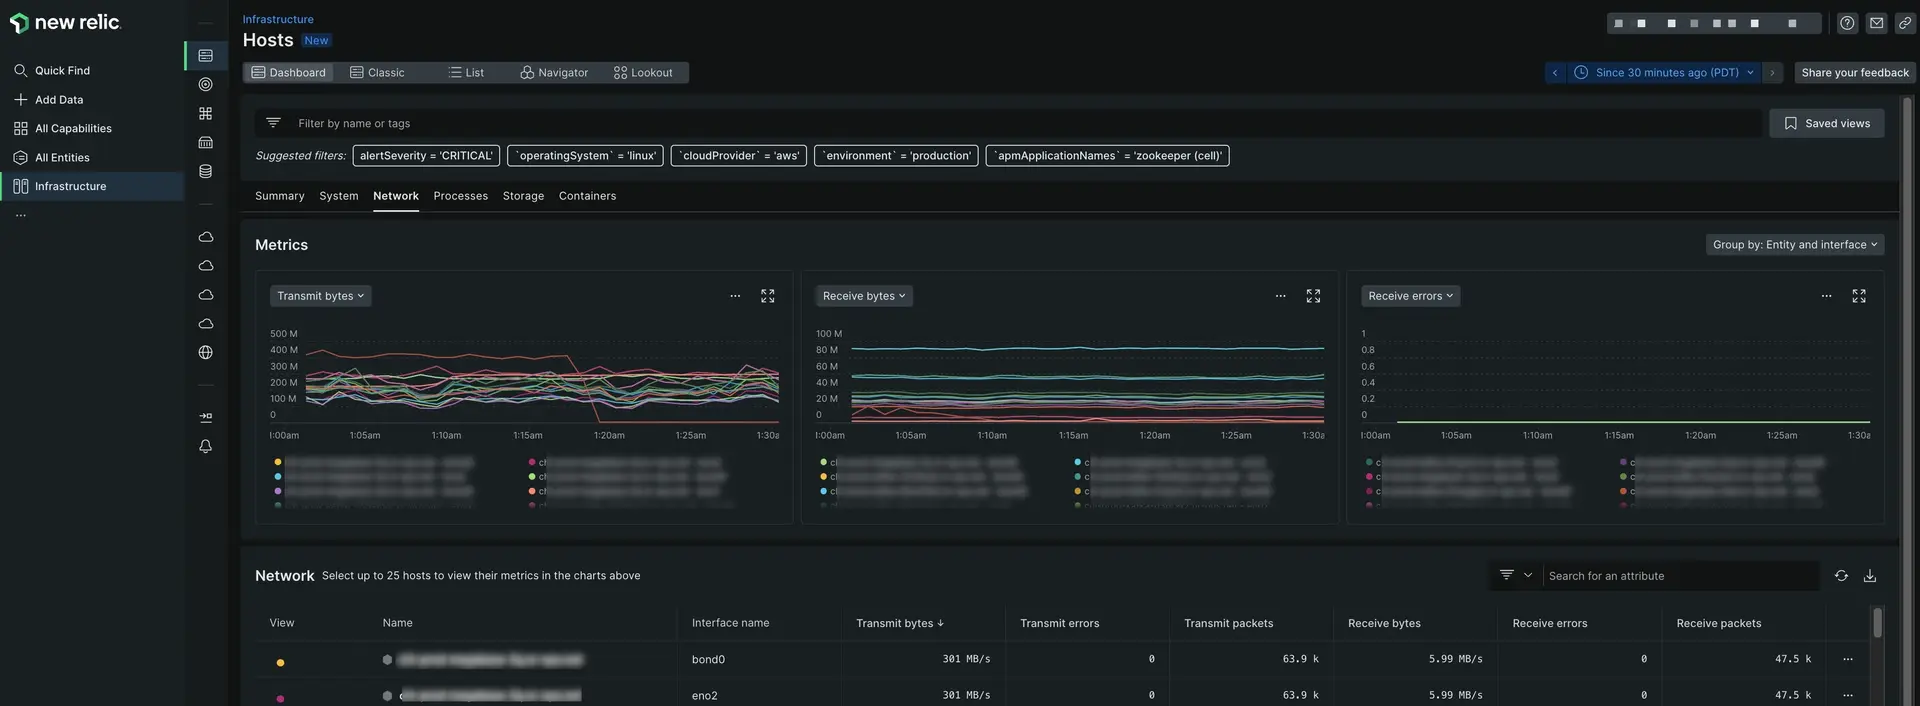The height and width of the screenshot is (706, 1920).
Task: Toggle the pink view dot for eno2 row
Action: [280, 698]
